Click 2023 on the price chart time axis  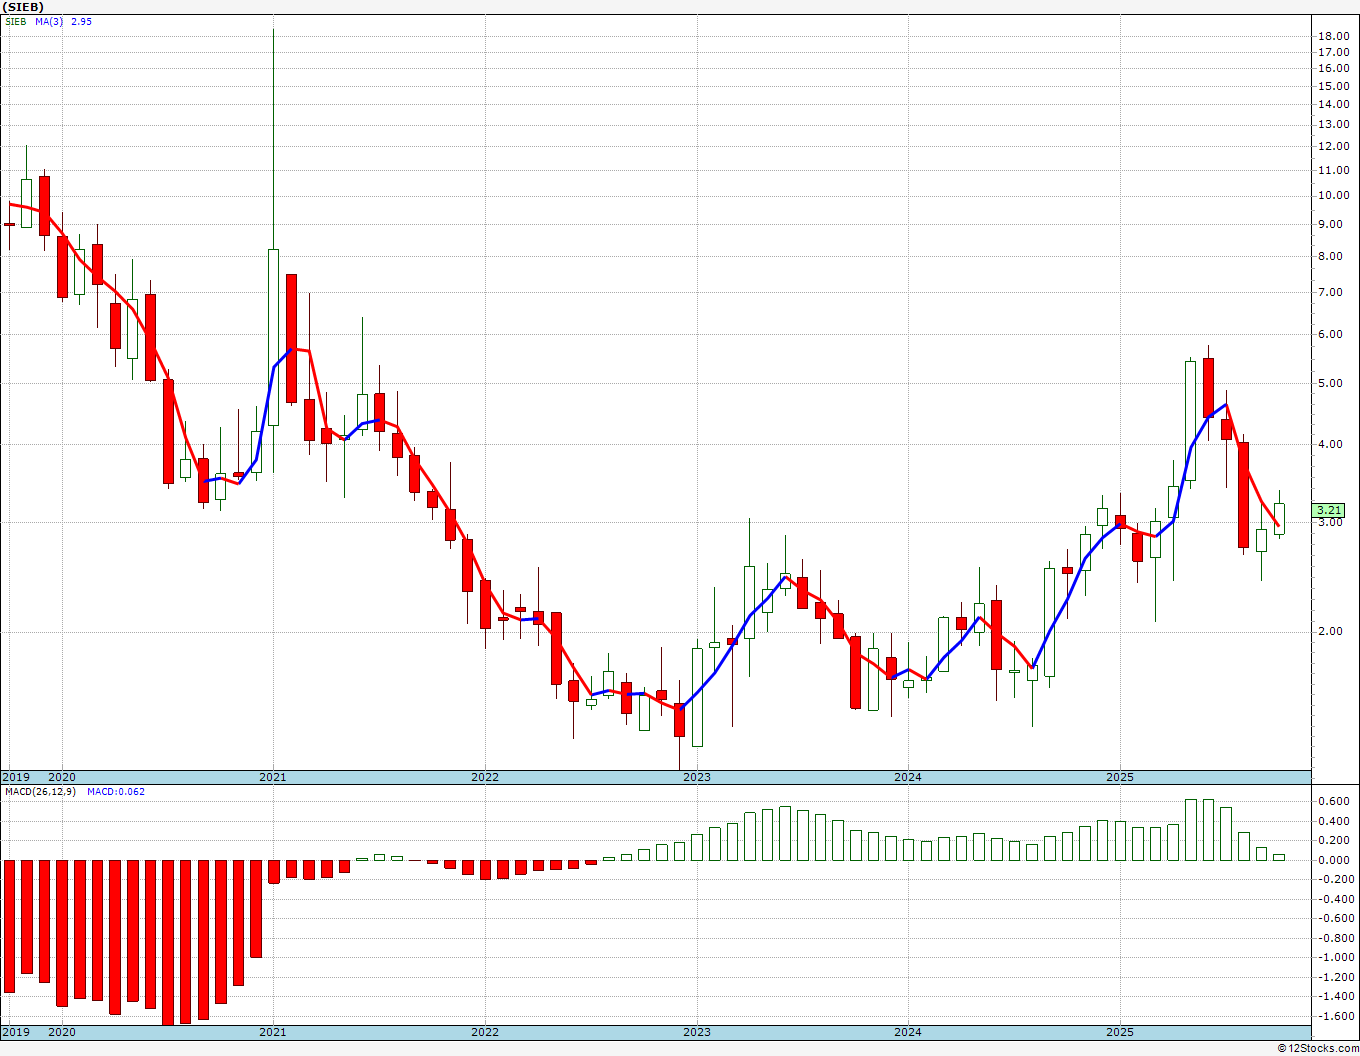pos(697,777)
